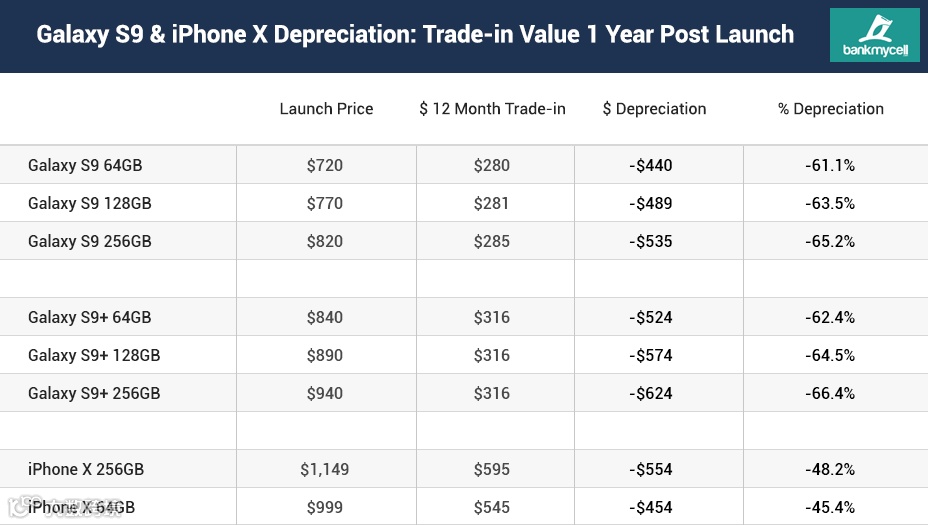Click the -$624 depreciation cell
The height and width of the screenshot is (525, 928).
coord(650,393)
